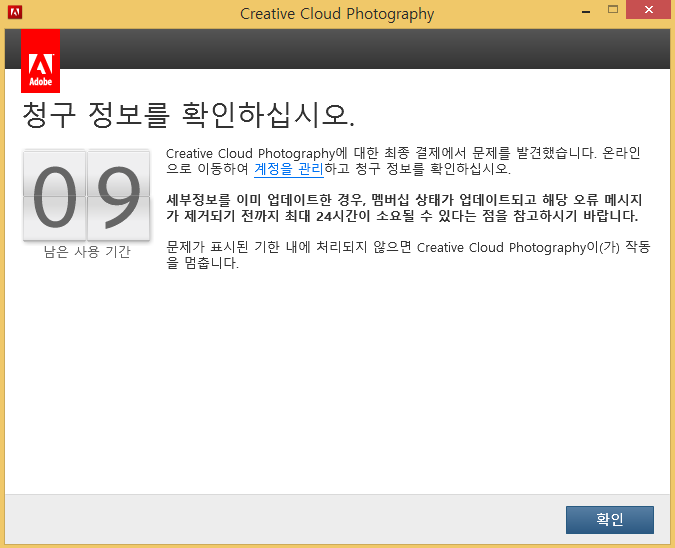Click the 확인 confirm button
Viewport: 675px width, 548px height.
pyautogui.click(x=610, y=520)
